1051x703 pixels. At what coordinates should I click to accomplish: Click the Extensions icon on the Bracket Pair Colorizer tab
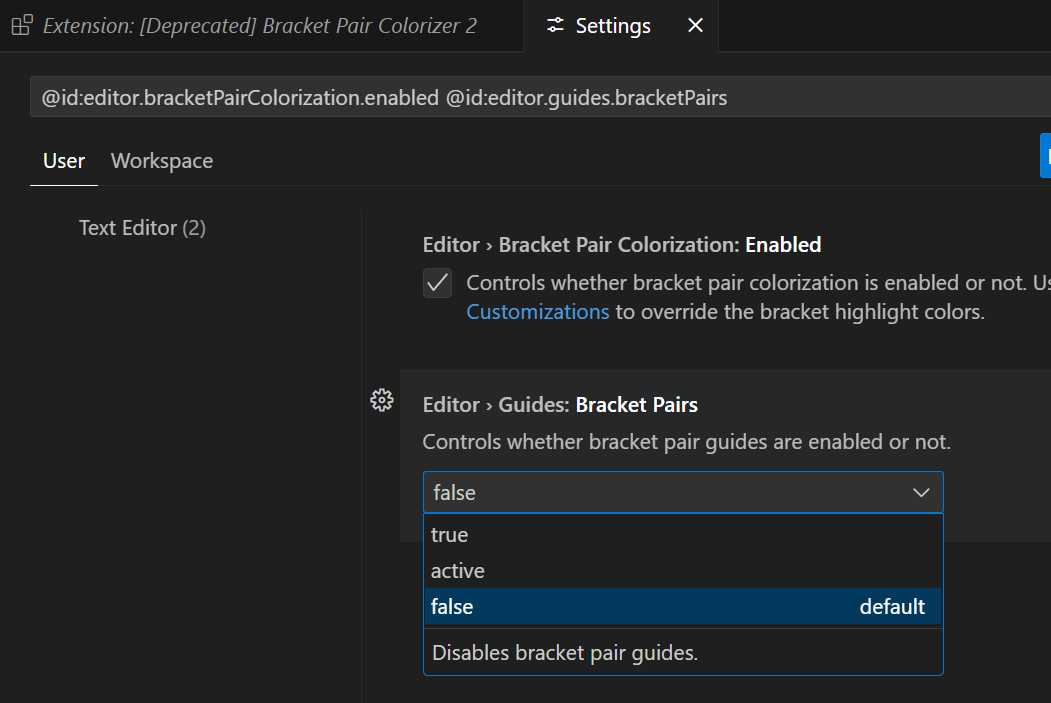(22, 26)
